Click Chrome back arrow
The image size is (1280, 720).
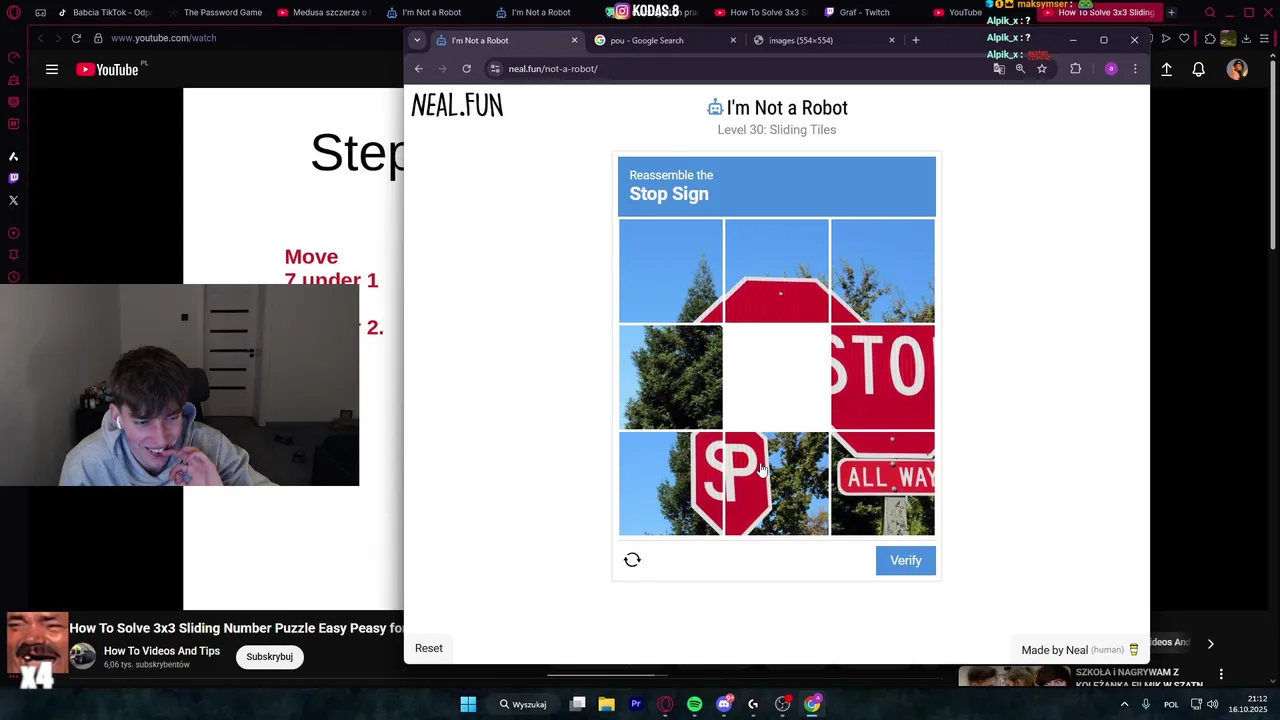pyautogui.click(x=419, y=69)
